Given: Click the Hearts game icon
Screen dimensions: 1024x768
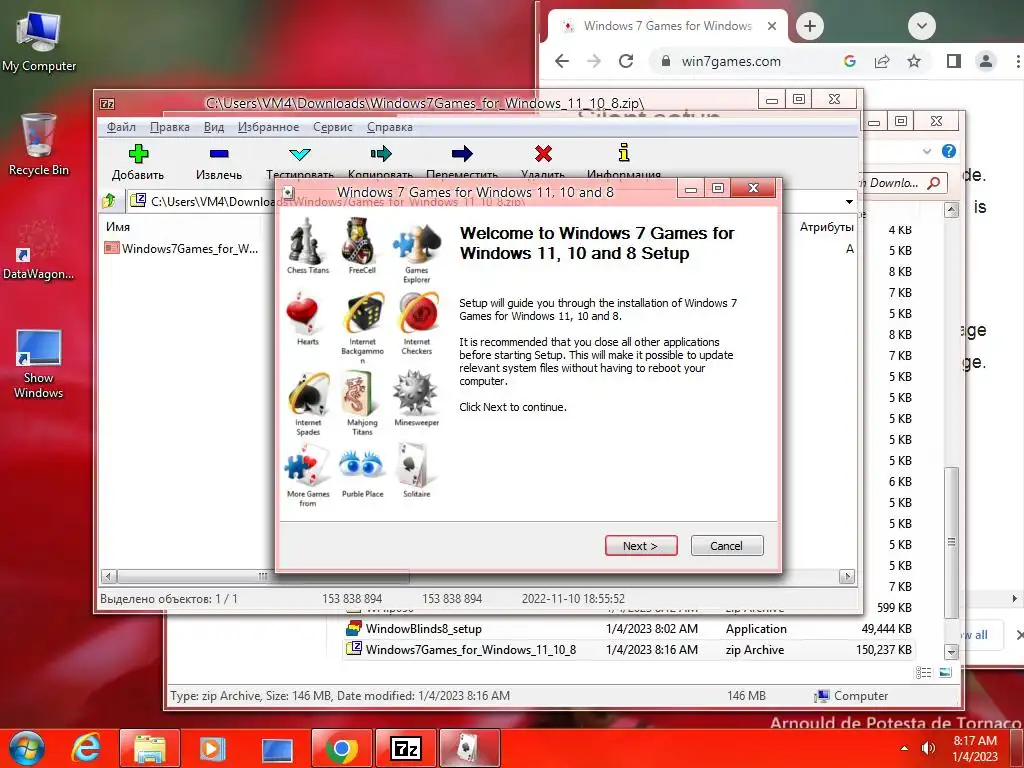Looking at the screenshot, I should tap(304, 313).
